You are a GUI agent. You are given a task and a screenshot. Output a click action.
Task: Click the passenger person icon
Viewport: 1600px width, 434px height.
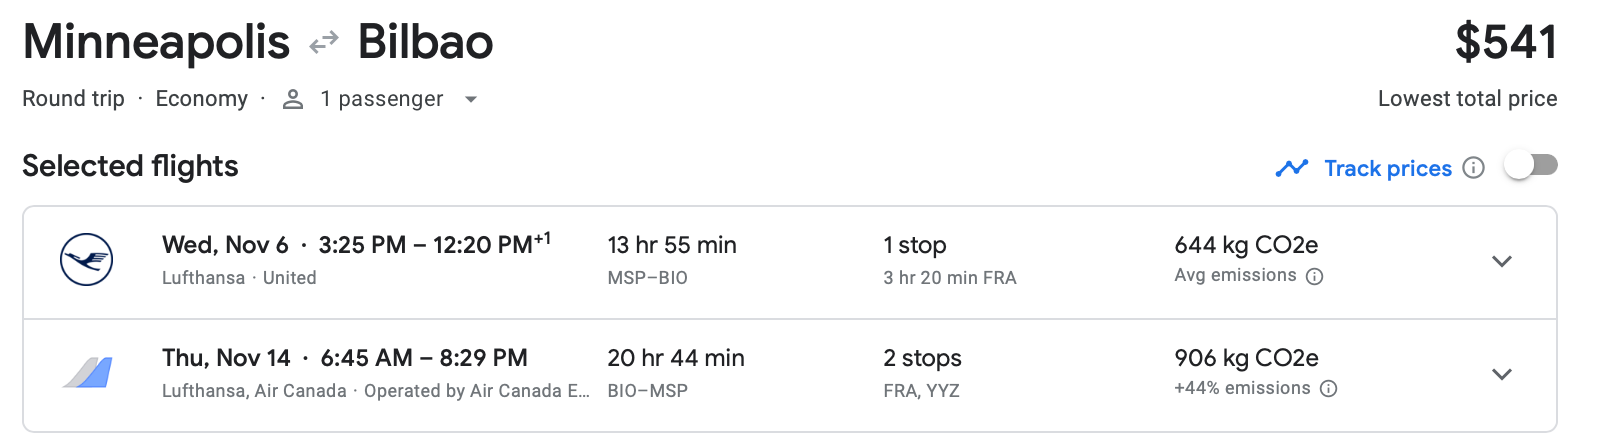[293, 99]
